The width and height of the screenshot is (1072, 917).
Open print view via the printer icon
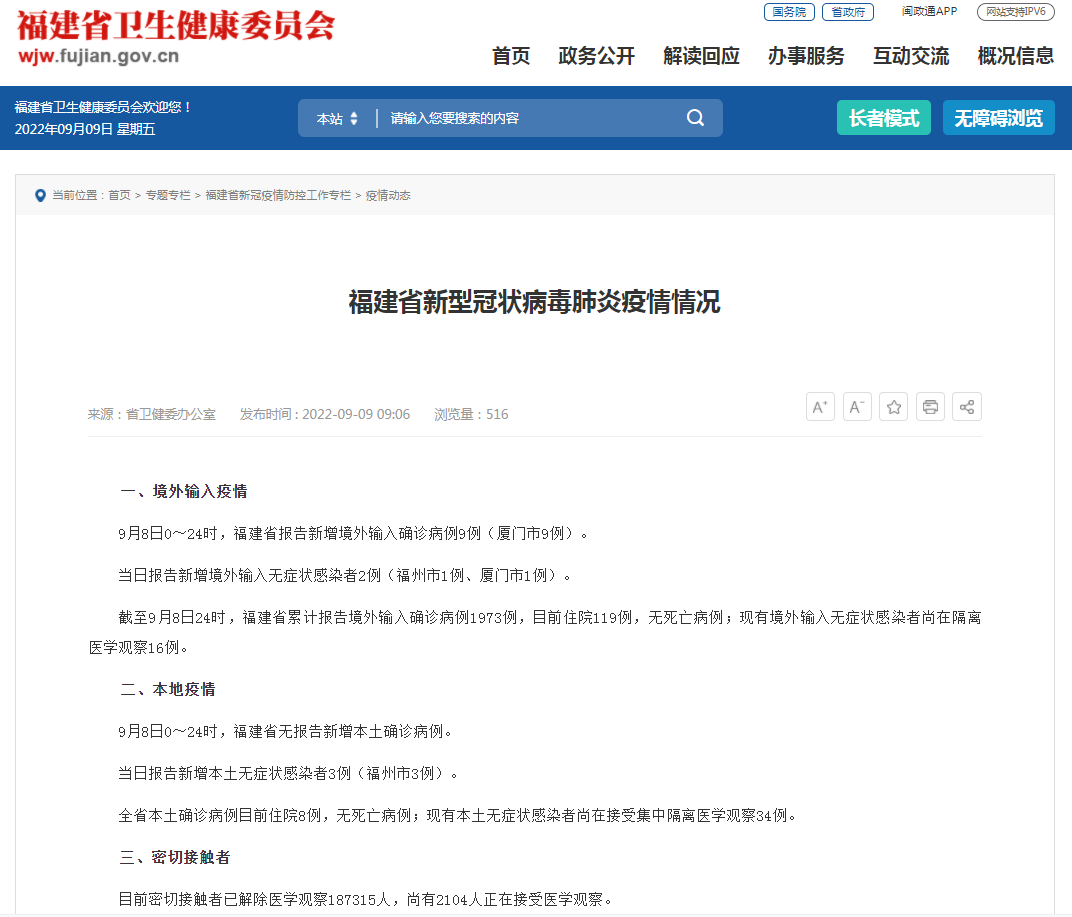click(930, 406)
